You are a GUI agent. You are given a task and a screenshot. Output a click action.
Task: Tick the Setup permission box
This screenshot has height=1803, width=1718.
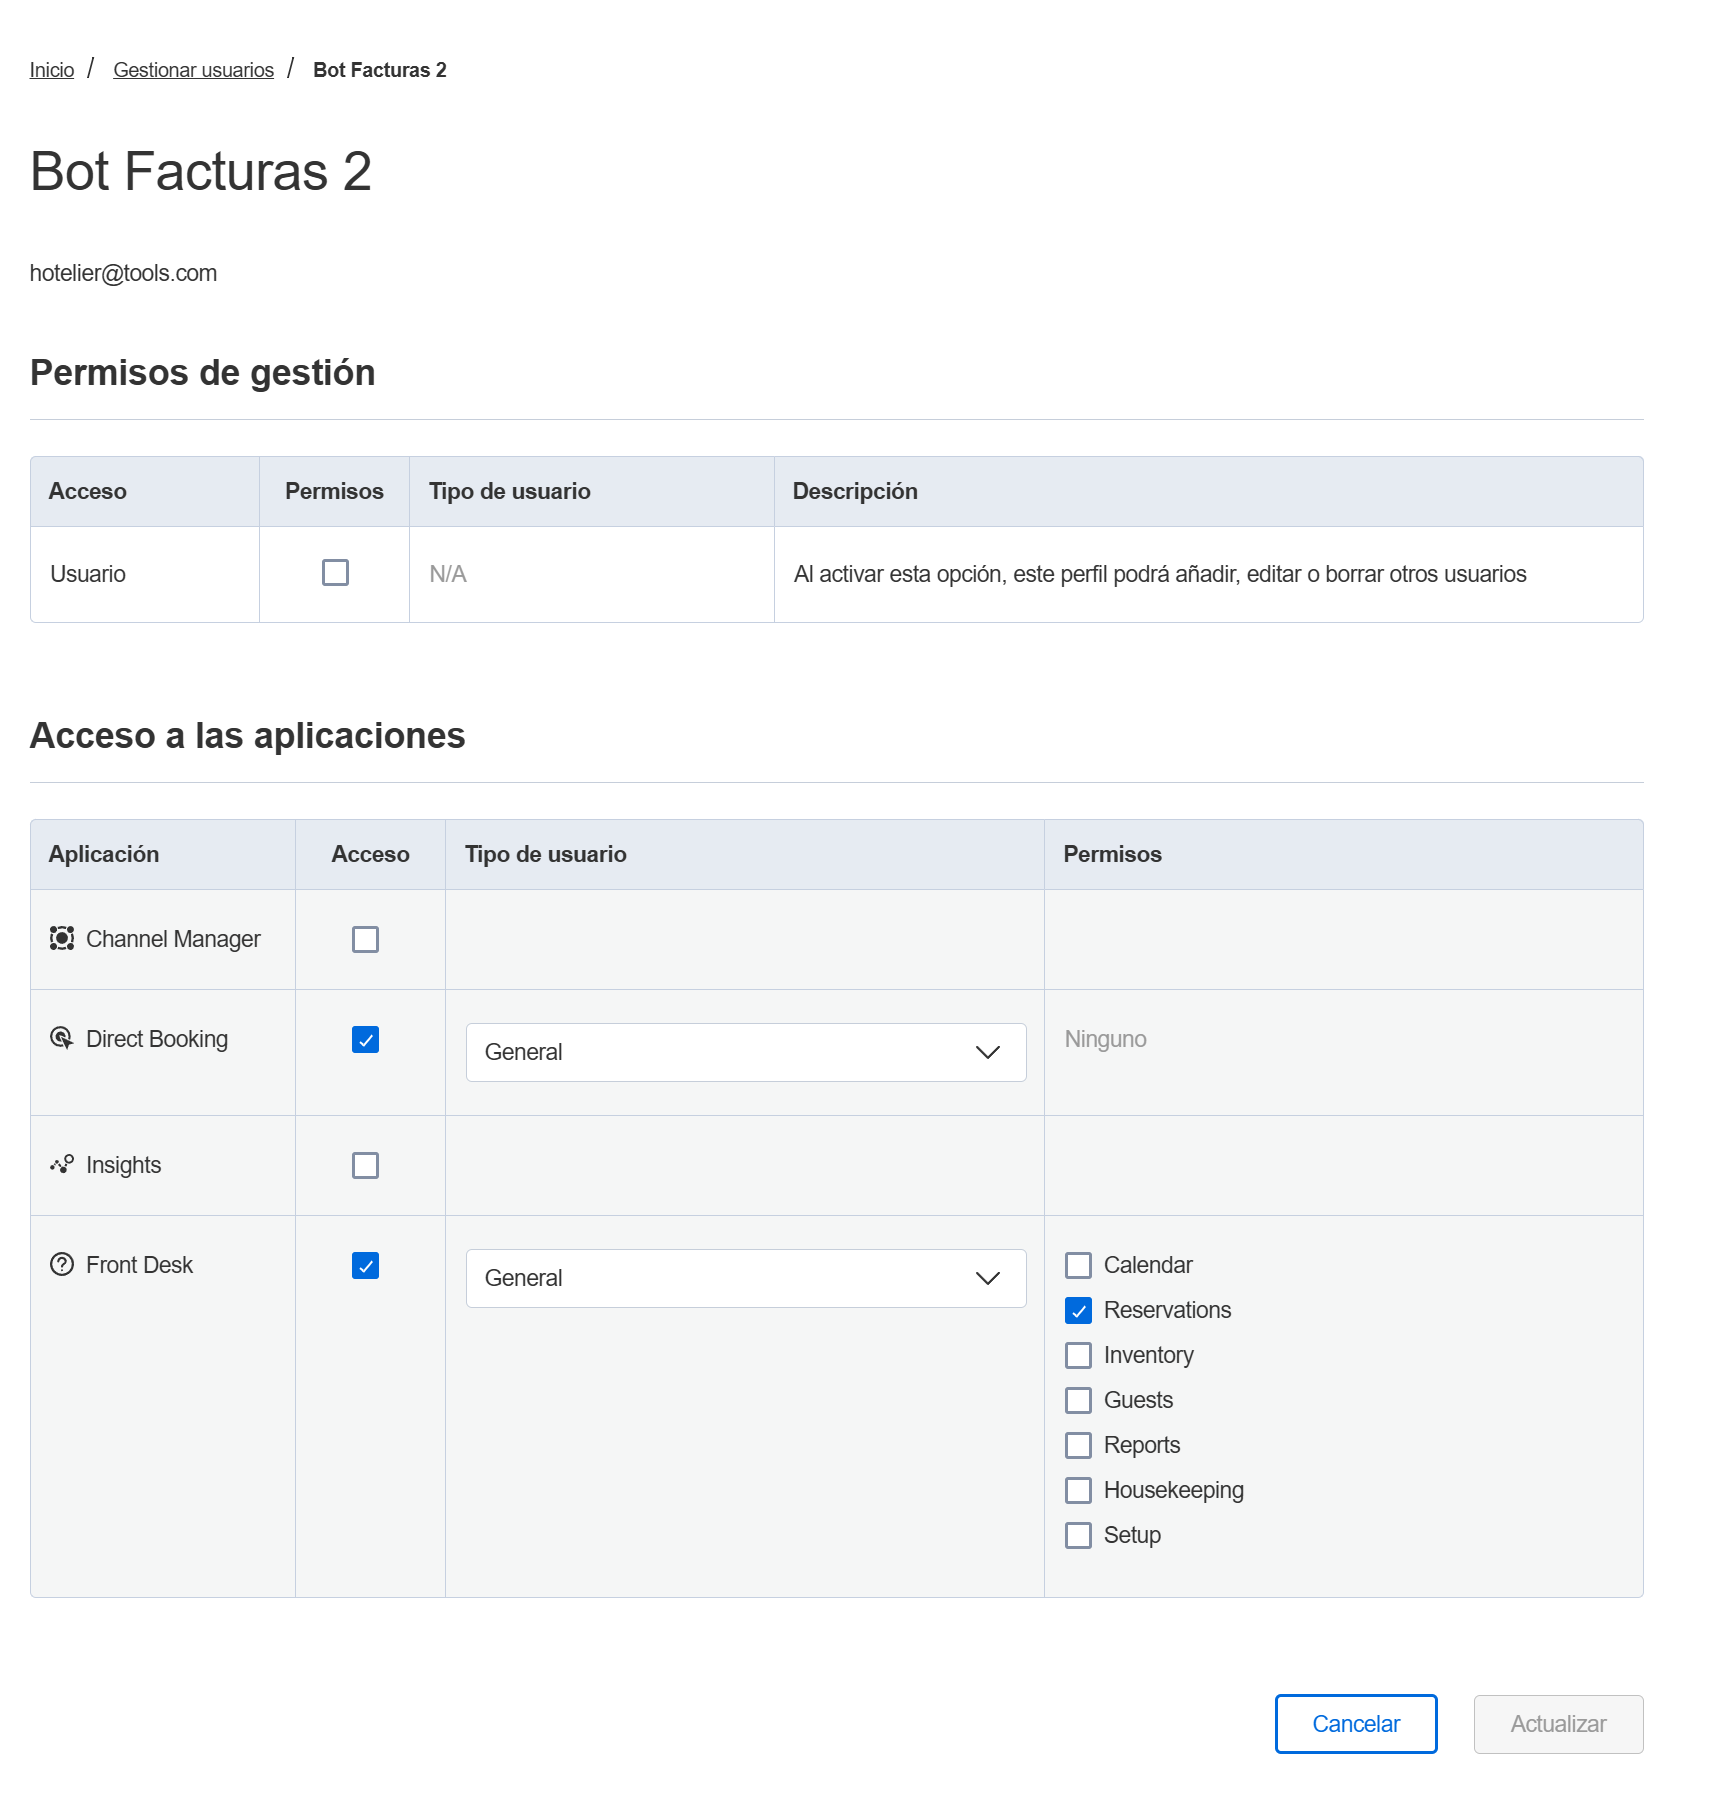click(x=1078, y=1535)
